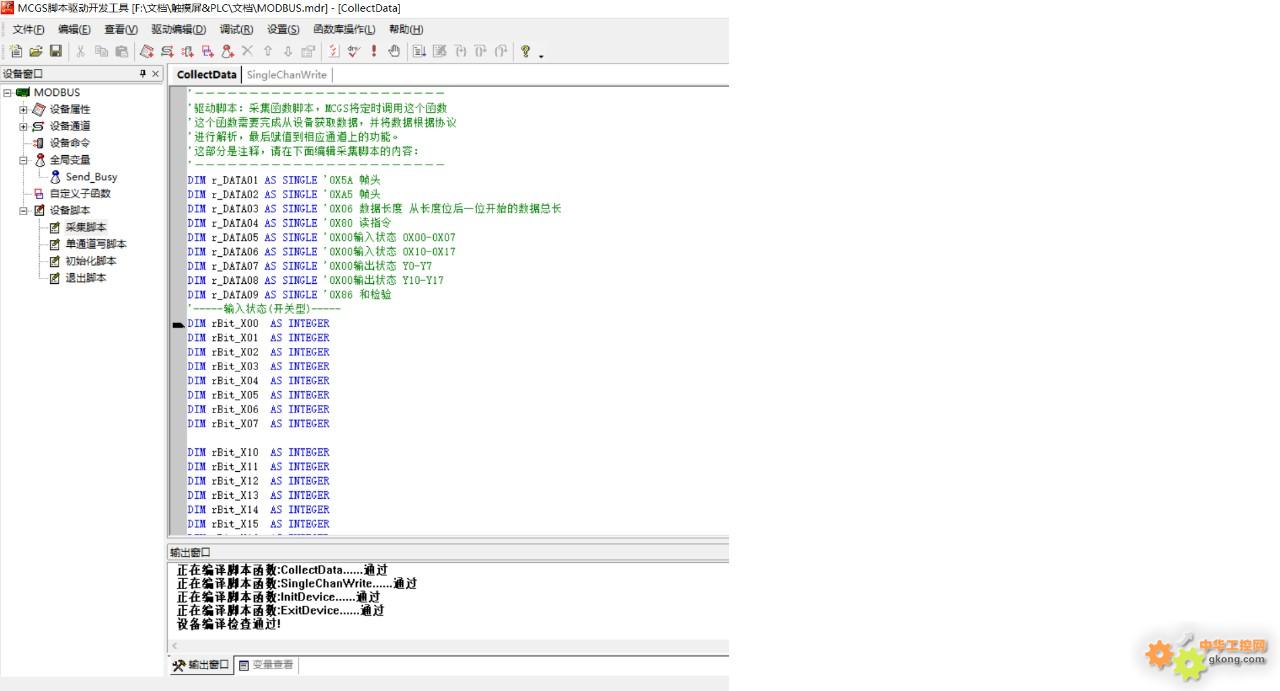1280x691 pixels.
Task: Select the Send_Busy variable item
Action: point(91,177)
